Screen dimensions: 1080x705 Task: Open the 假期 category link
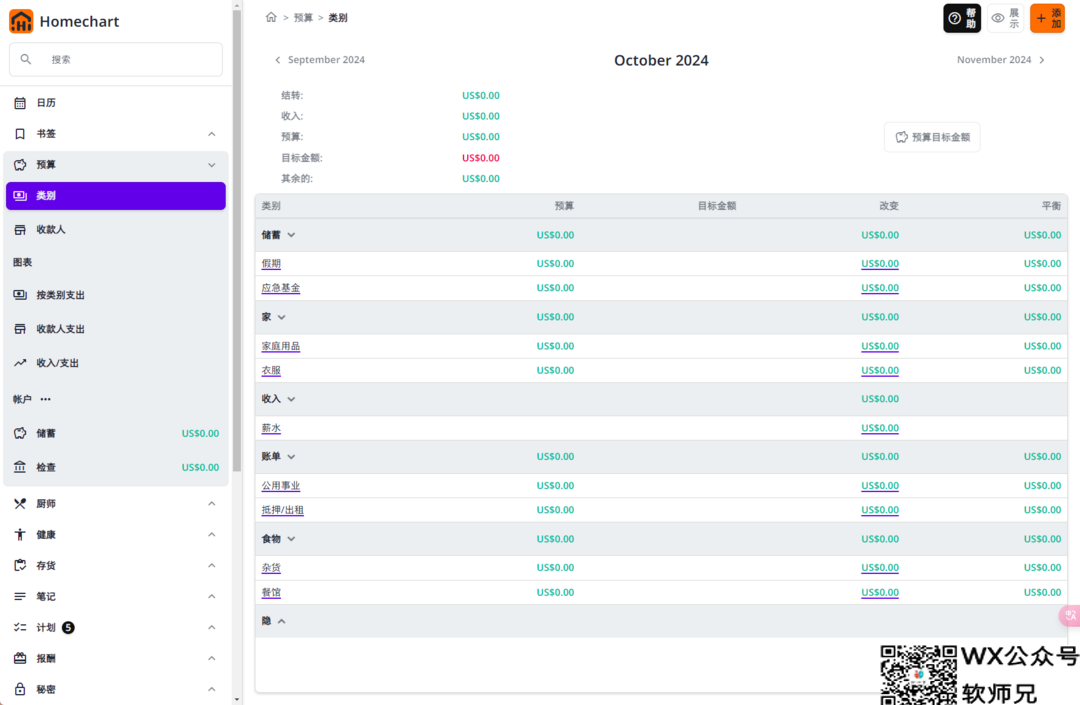[271, 264]
